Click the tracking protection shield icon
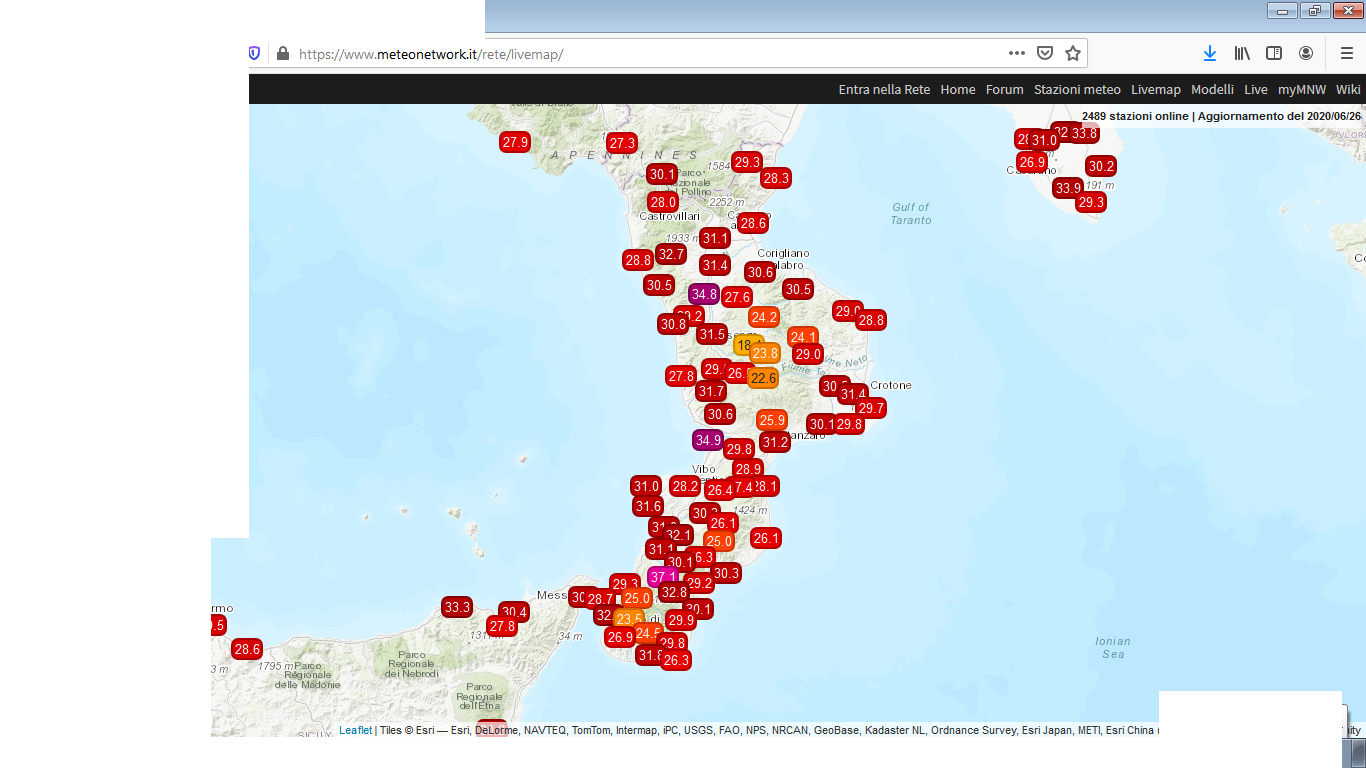This screenshot has width=1366, height=768. click(x=254, y=53)
